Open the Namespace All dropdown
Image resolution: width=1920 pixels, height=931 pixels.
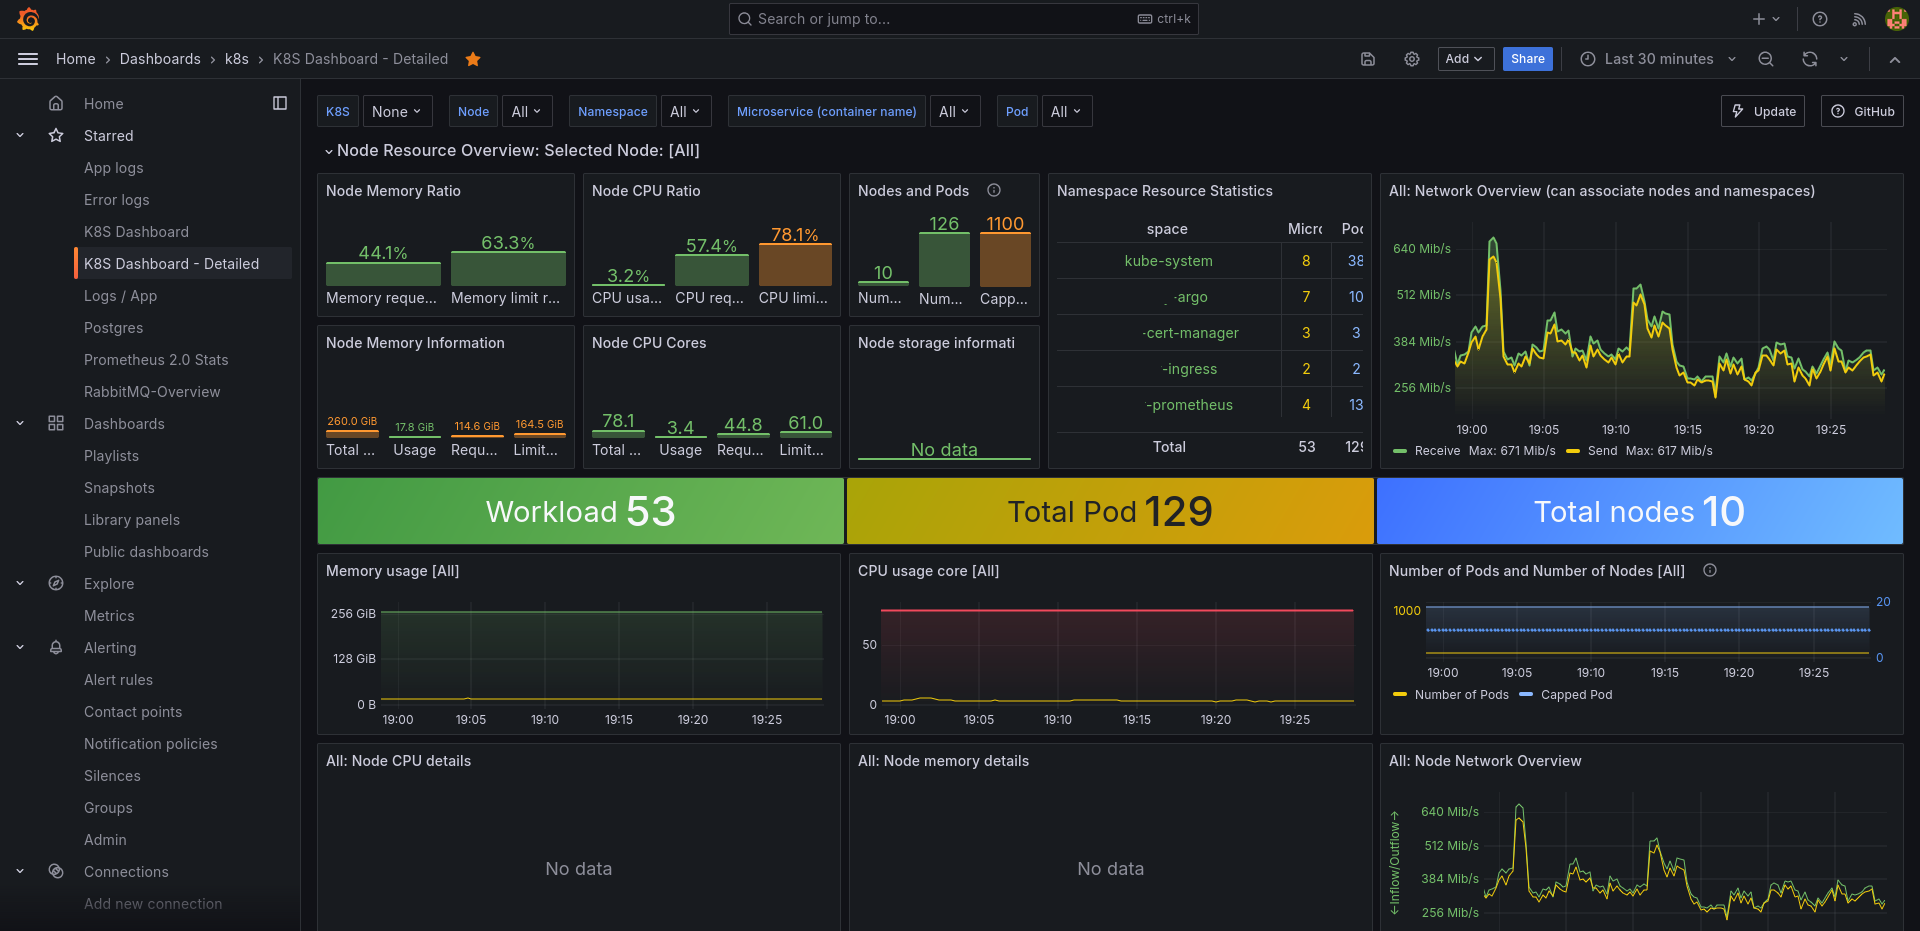pos(686,112)
